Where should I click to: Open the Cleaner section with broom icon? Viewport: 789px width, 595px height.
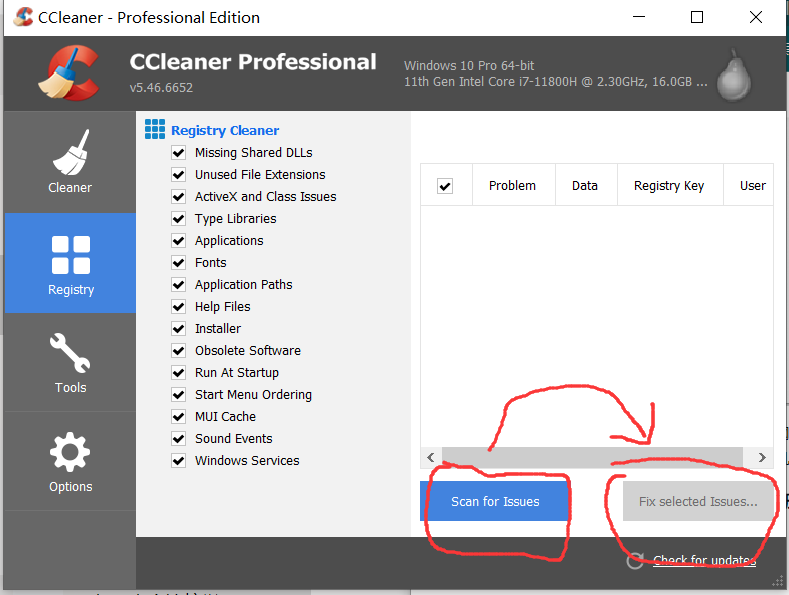pyautogui.click(x=70, y=162)
